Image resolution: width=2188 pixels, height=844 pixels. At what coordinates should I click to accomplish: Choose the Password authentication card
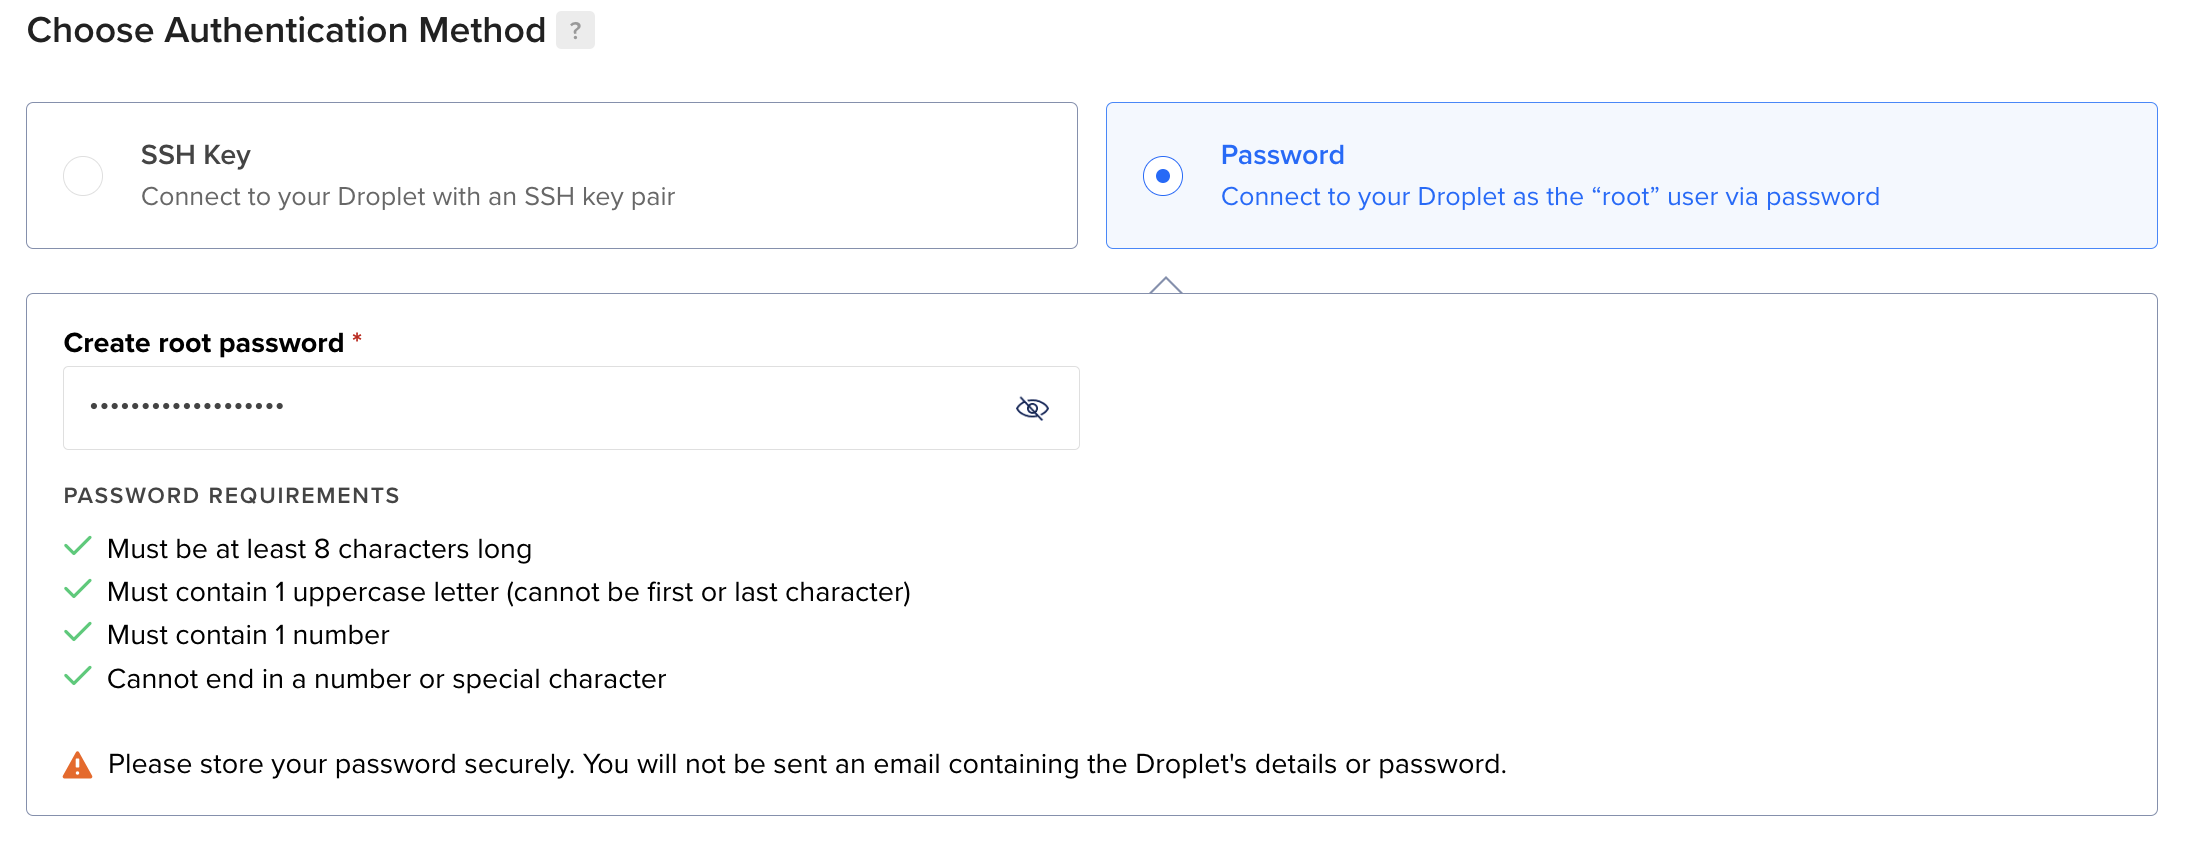[1632, 176]
